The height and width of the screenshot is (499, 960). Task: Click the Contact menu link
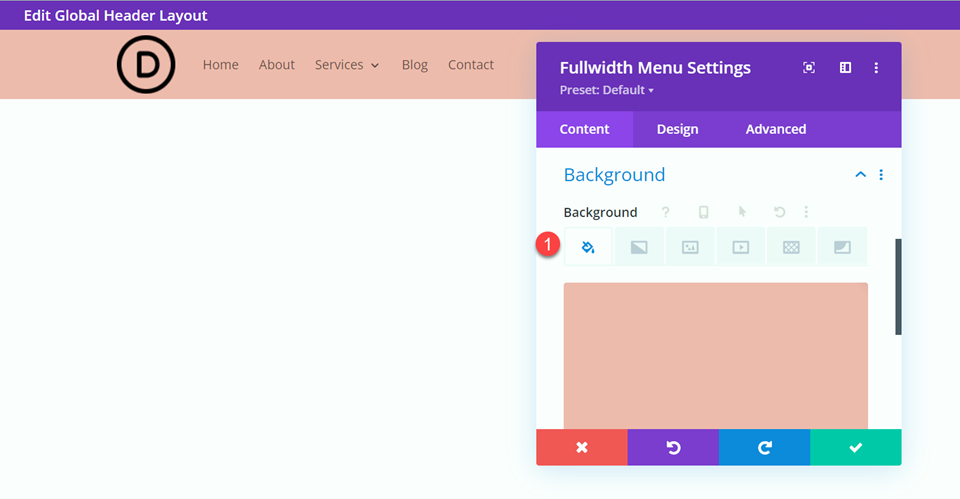point(470,65)
